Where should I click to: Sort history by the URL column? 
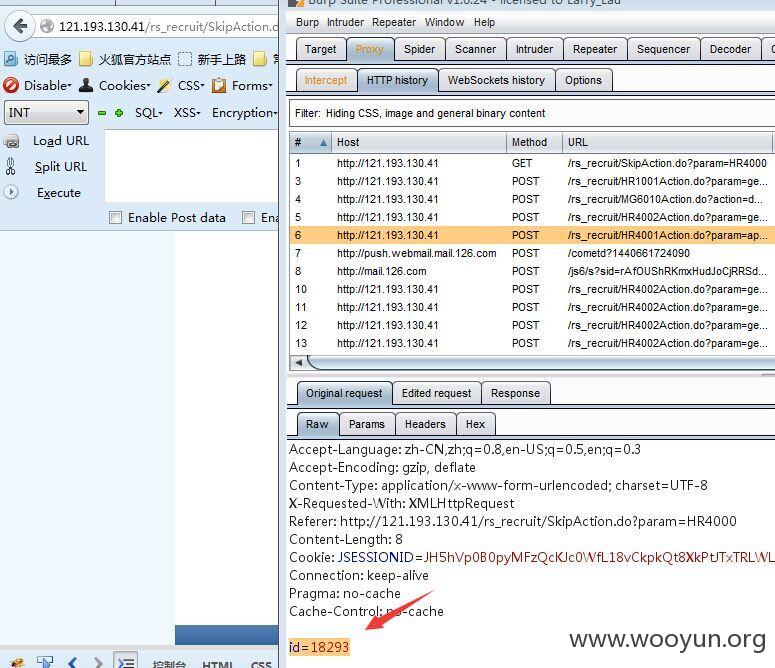(x=667, y=142)
